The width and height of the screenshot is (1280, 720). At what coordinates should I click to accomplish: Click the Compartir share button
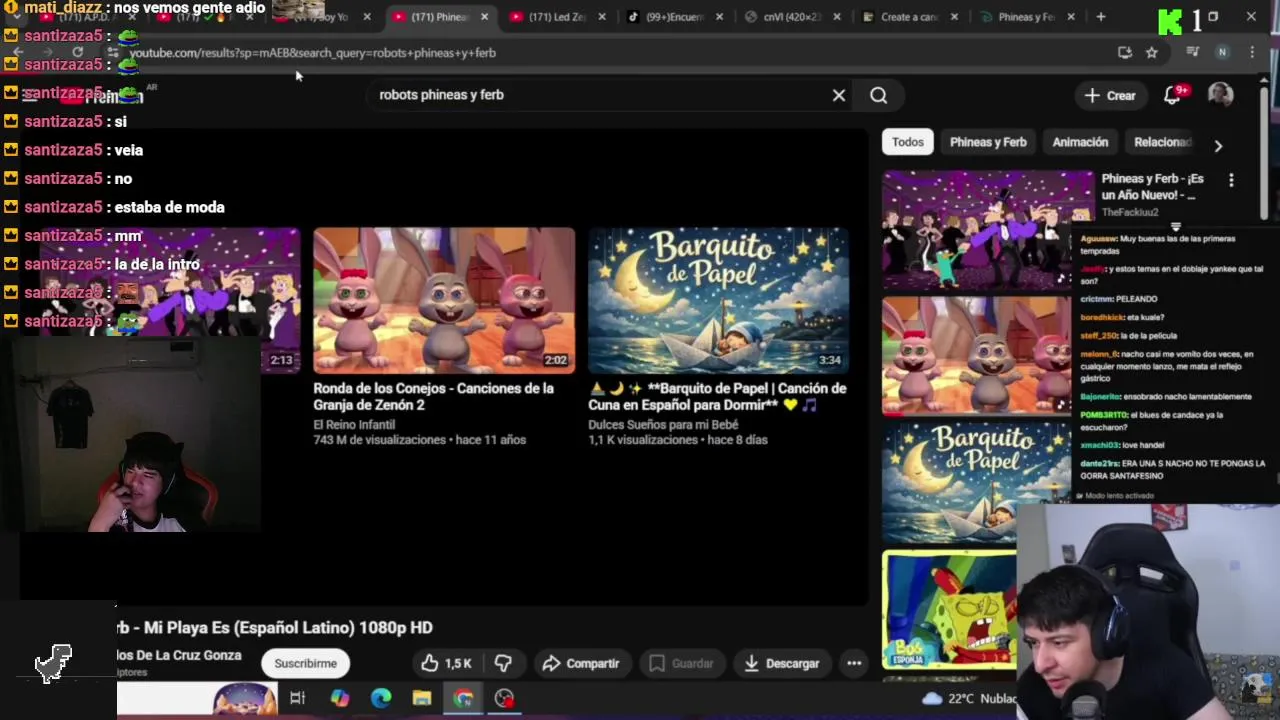(x=581, y=663)
